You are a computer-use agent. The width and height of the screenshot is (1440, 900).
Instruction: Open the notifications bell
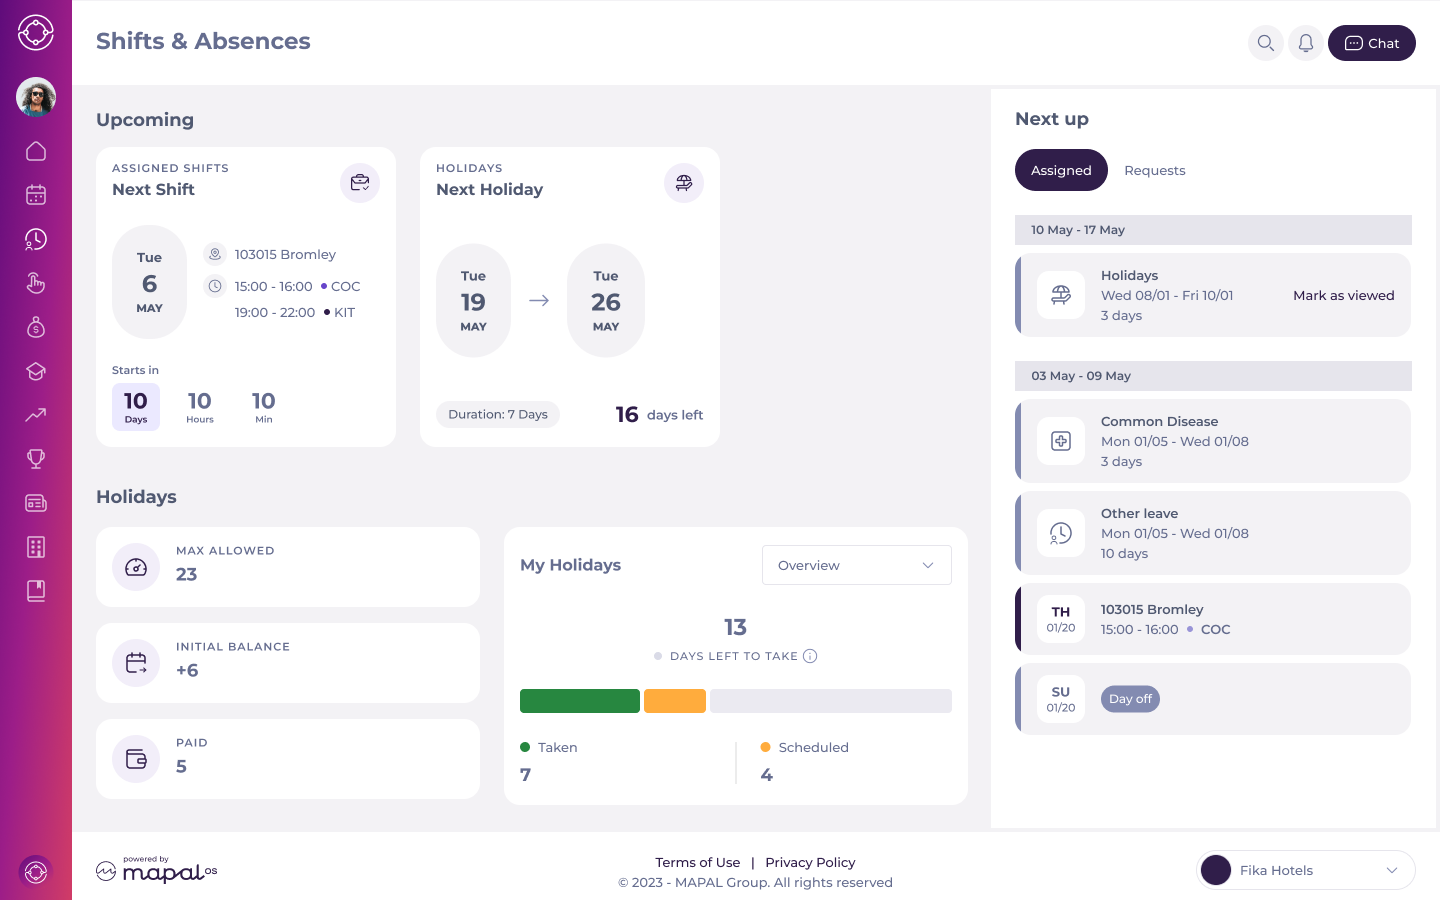click(1306, 43)
